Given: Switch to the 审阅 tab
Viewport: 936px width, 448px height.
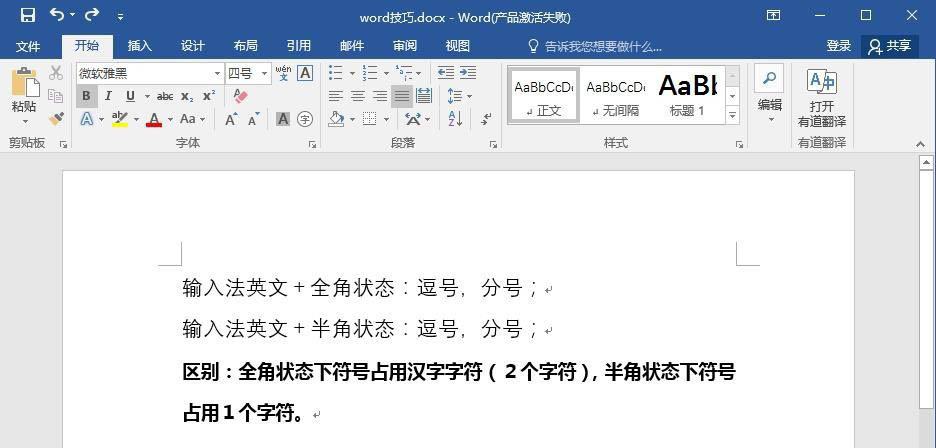Looking at the screenshot, I should pos(405,46).
